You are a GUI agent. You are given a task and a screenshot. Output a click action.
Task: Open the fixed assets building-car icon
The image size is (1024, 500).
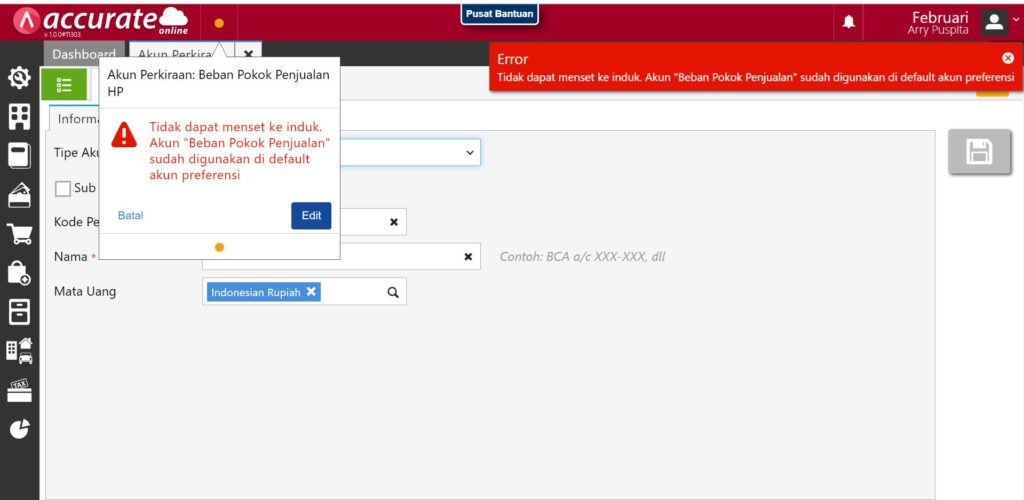(19, 351)
